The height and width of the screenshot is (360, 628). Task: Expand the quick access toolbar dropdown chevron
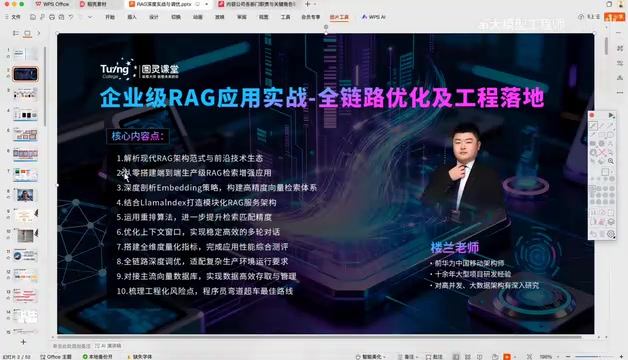pos(90,17)
